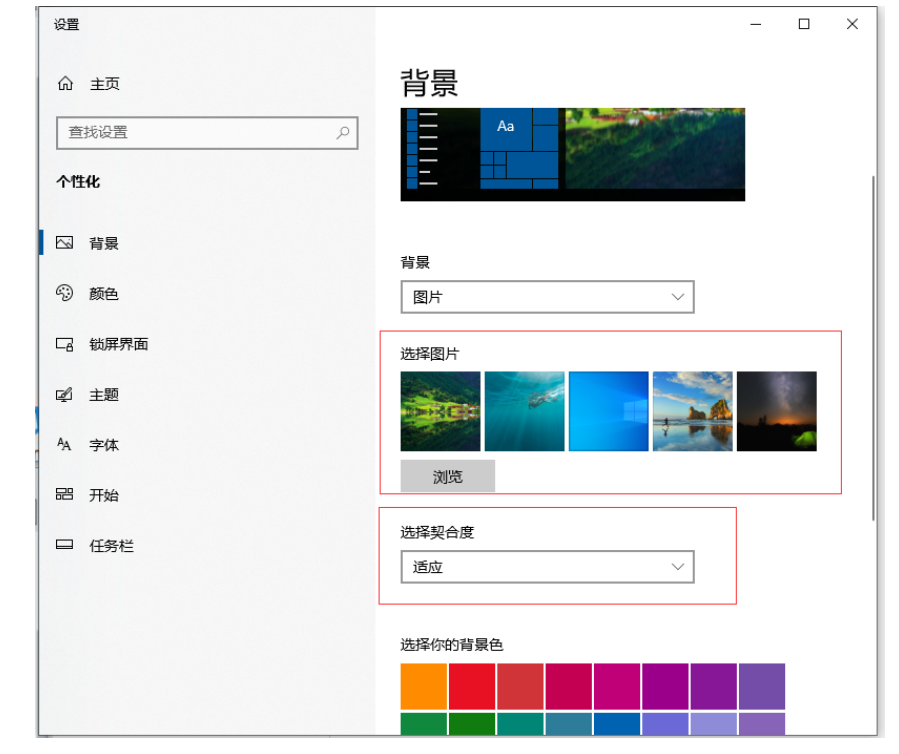
Task: Maximize the Settings window
Action: 804,24
